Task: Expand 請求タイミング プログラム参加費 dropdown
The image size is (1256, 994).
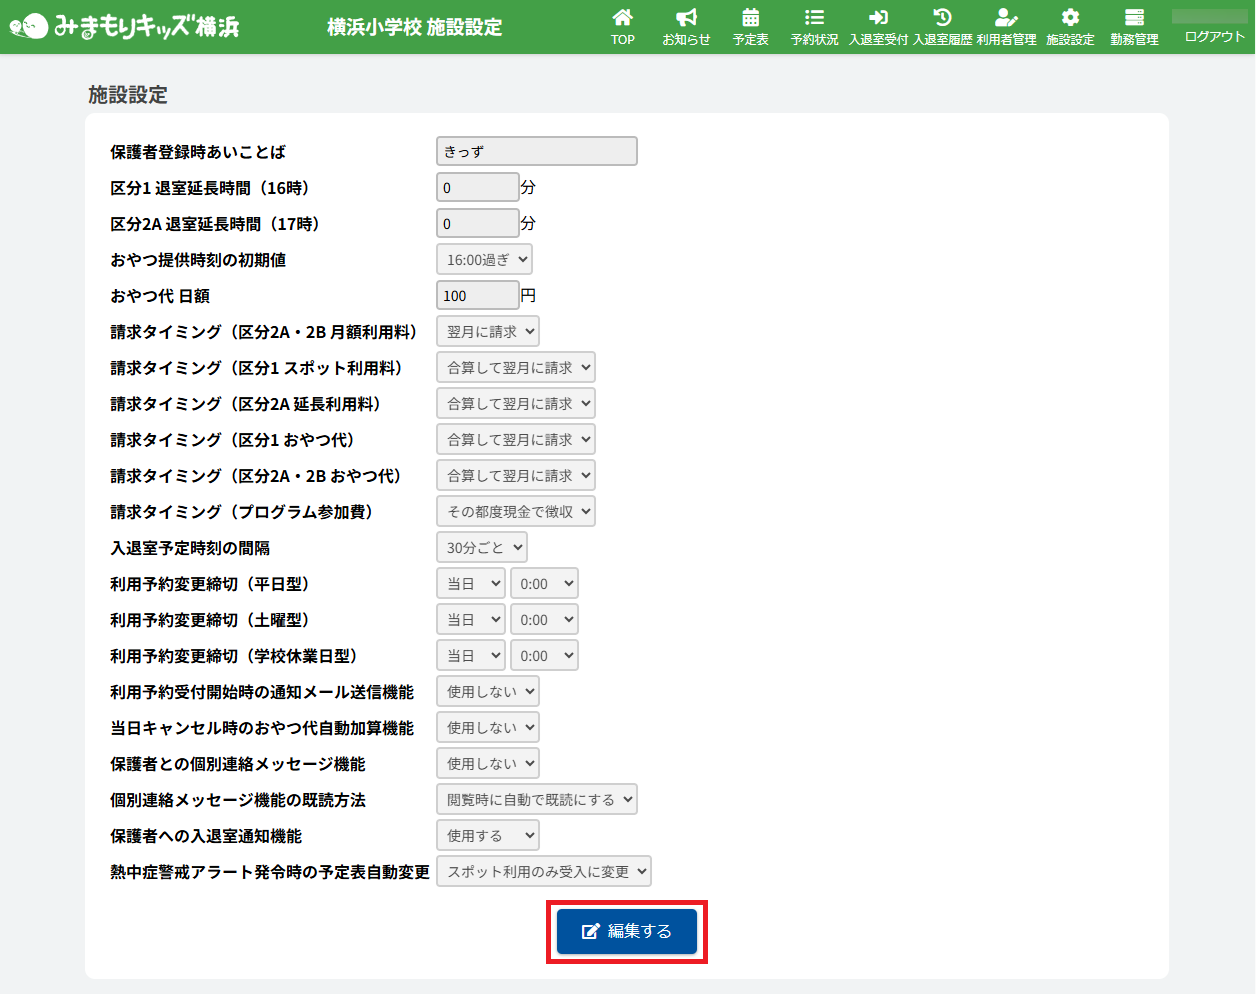Action: 516,512
